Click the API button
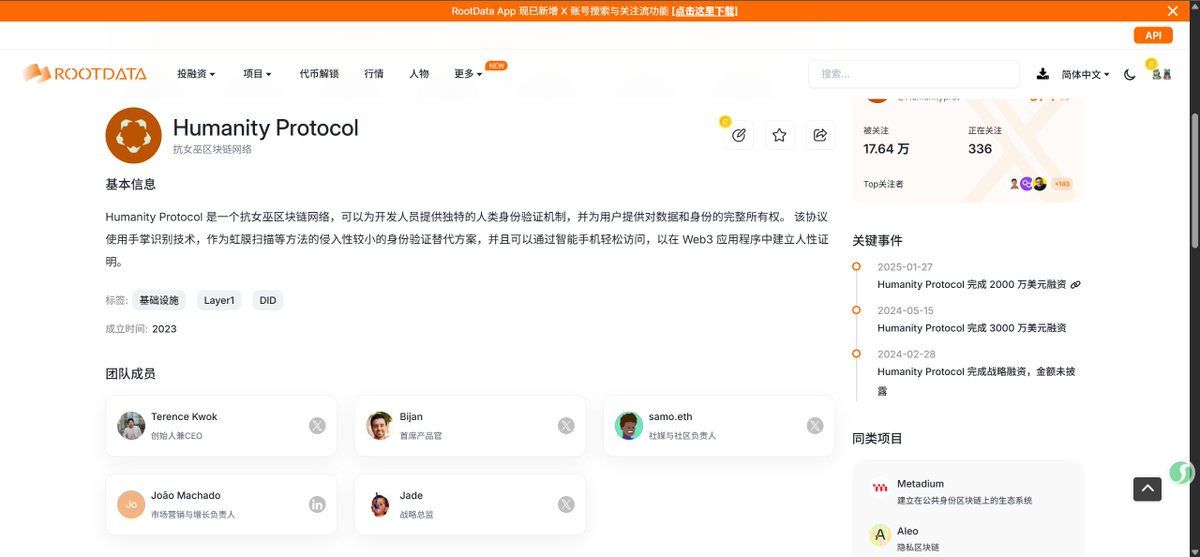The height and width of the screenshot is (557, 1200). click(1153, 35)
